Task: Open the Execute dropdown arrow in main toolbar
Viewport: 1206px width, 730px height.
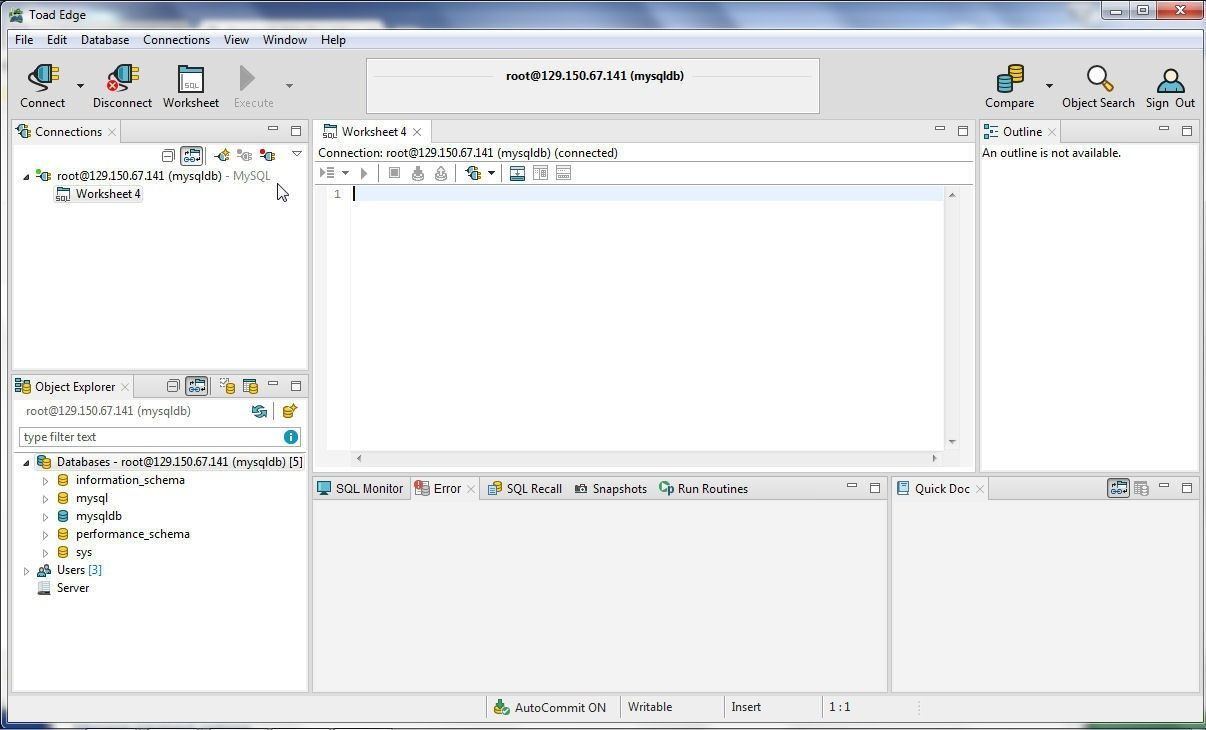Action: click(x=289, y=86)
